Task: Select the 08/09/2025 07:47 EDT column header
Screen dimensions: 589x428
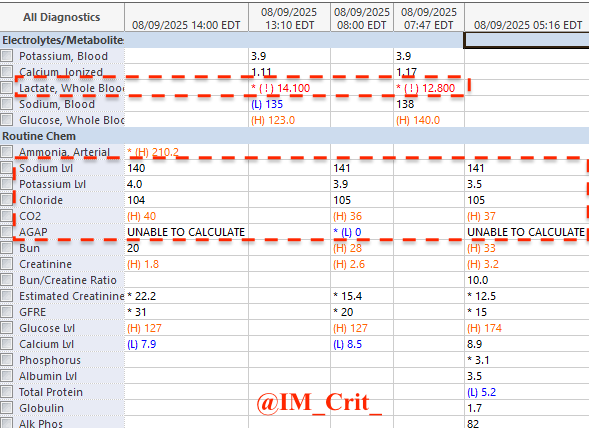Action: pyautogui.click(x=429, y=18)
